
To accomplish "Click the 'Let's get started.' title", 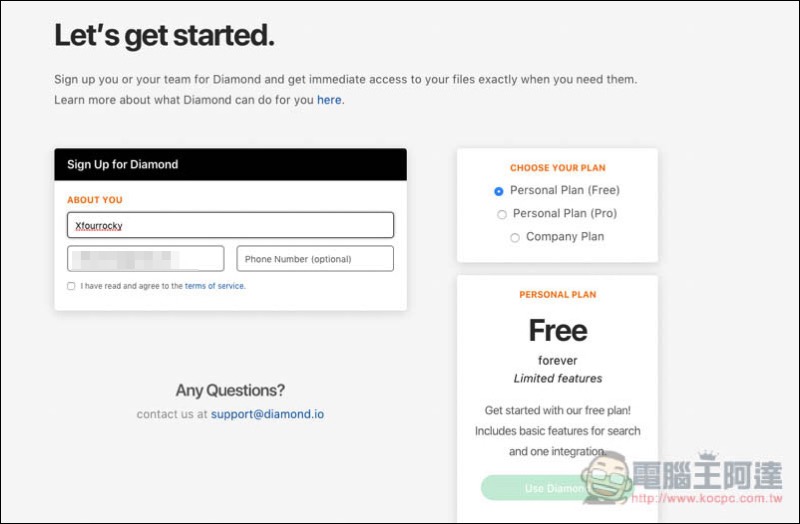I will click(164, 35).
